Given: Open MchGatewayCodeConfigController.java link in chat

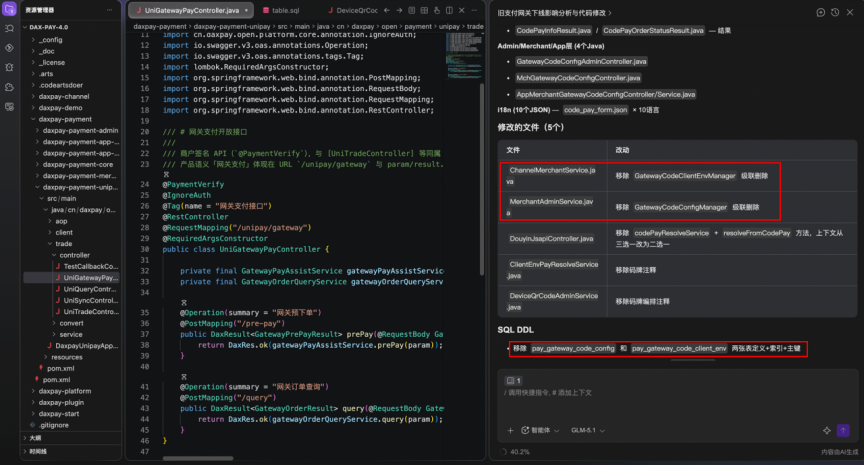Looking at the screenshot, I should pos(577,78).
